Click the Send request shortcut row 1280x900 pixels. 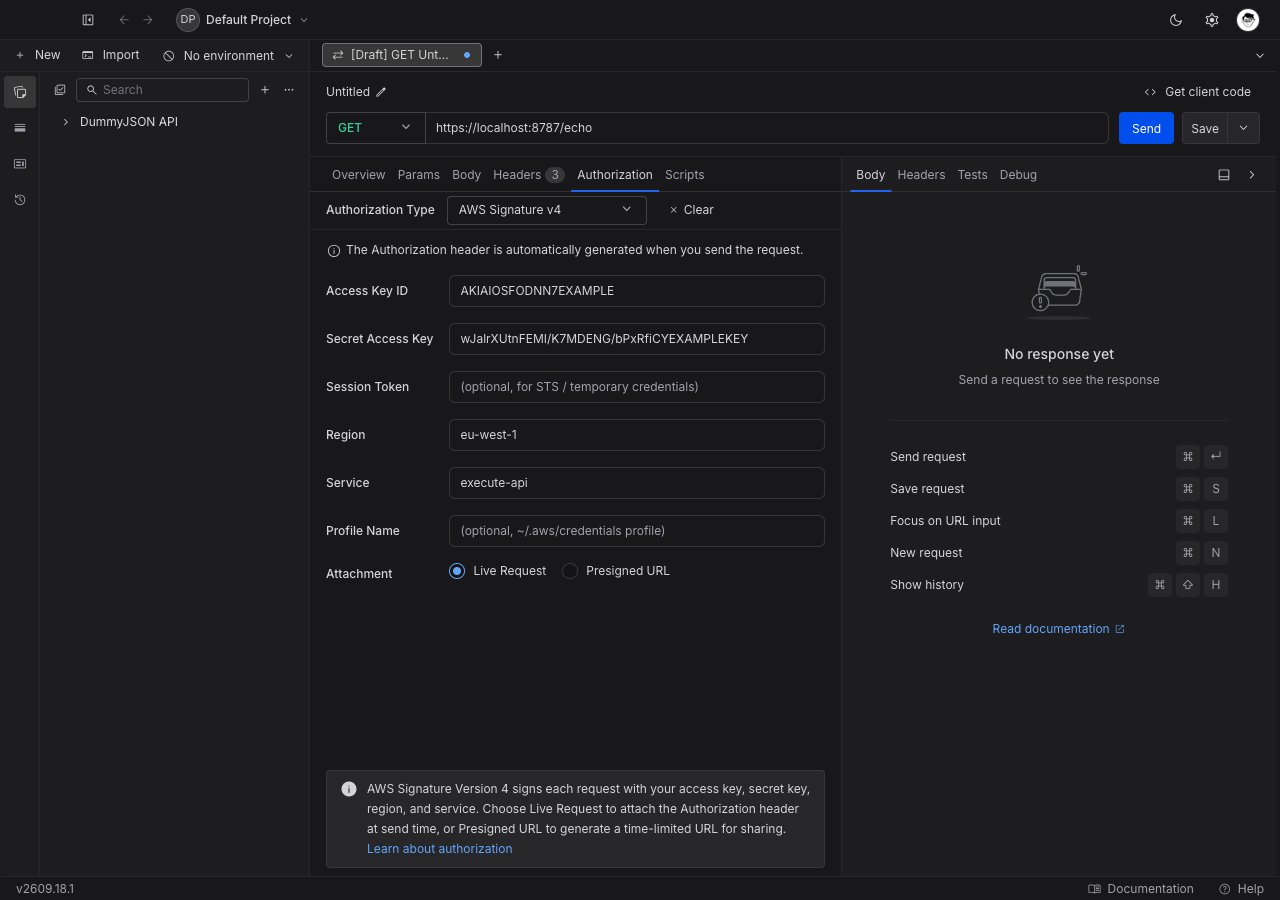pyautogui.click(x=1059, y=457)
